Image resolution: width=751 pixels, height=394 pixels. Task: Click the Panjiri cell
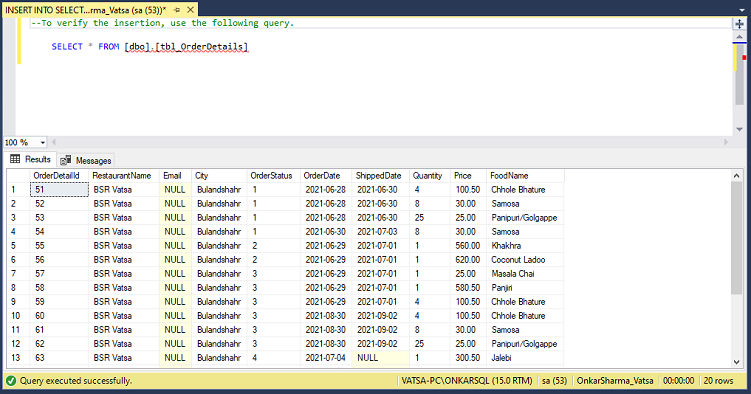click(525, 288)
